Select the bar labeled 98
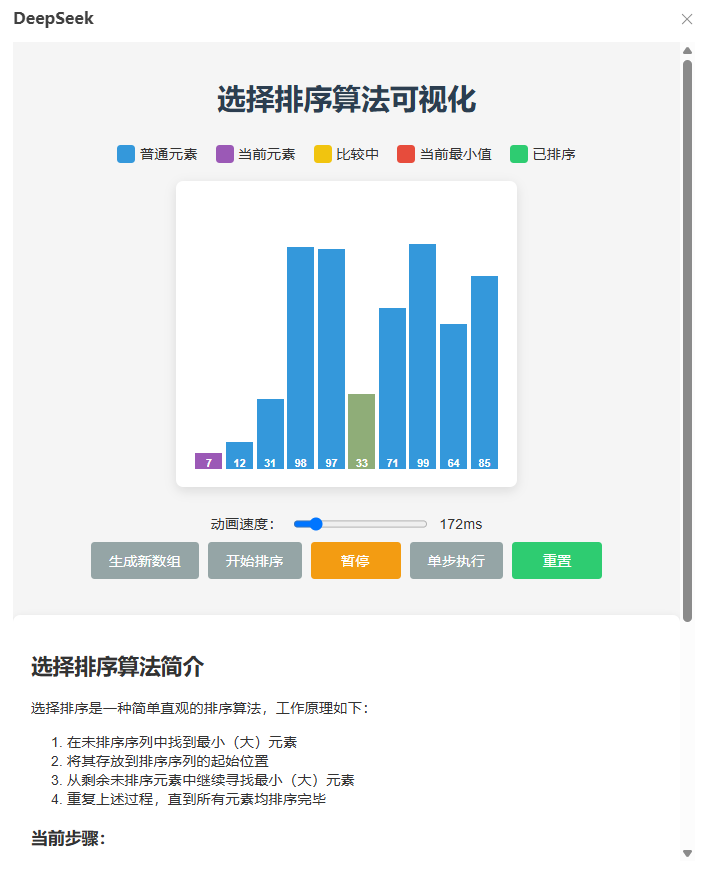This screenshot has width=706, height=871. (x=301, y=358)
